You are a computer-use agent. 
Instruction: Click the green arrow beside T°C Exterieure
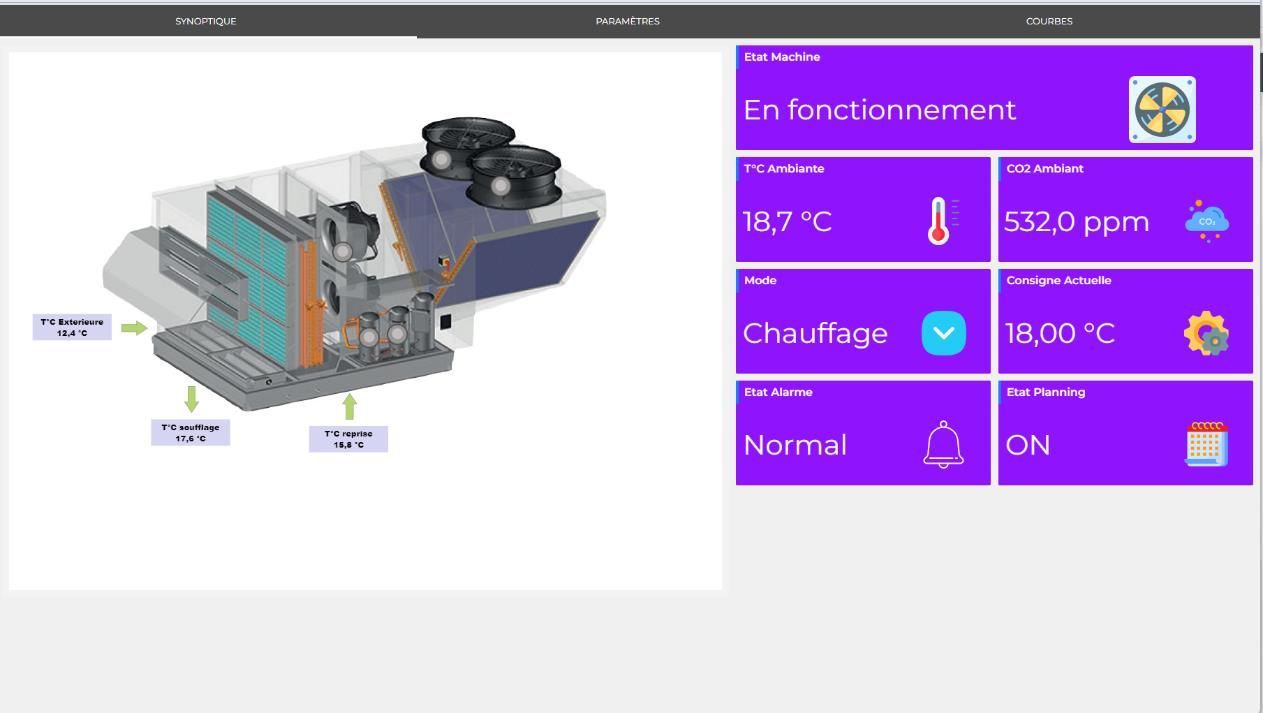pos(134,327)
